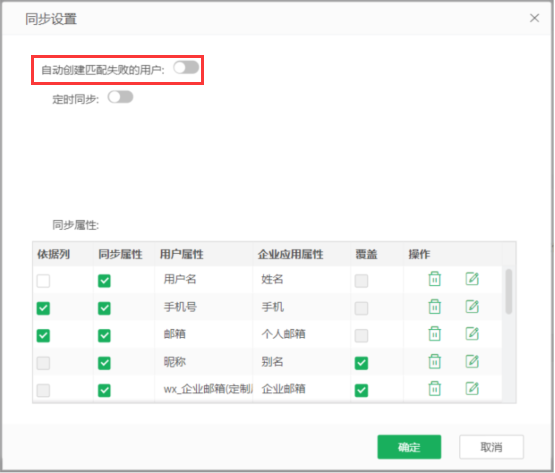Edit the 手机号 attribute mapping

(472, 307)
